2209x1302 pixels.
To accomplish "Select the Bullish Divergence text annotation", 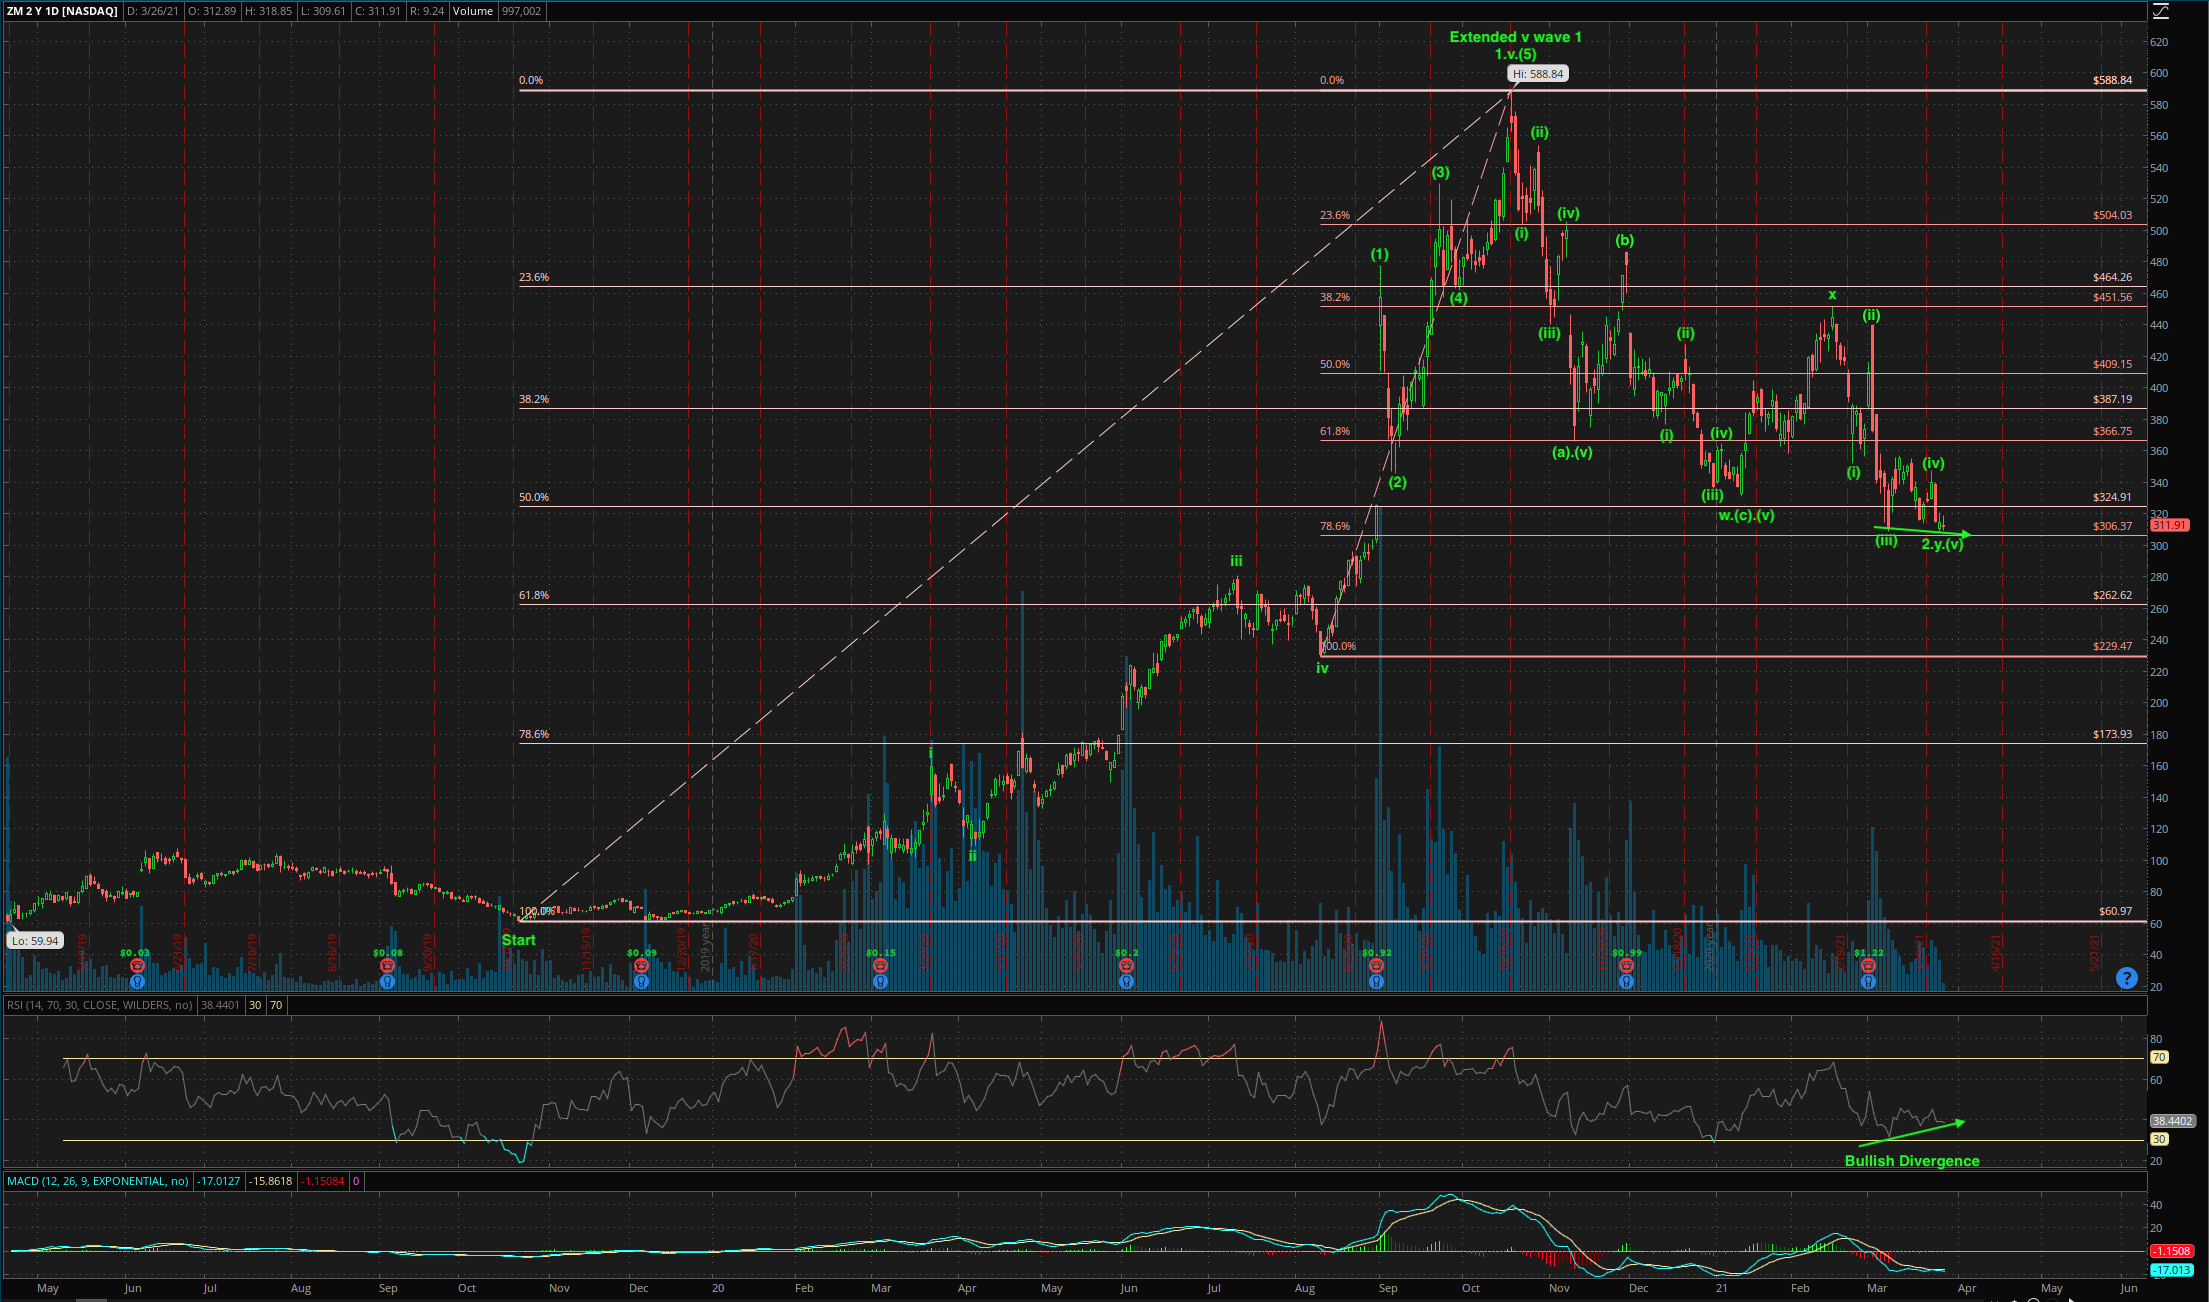I will tap(1911, 1161).
